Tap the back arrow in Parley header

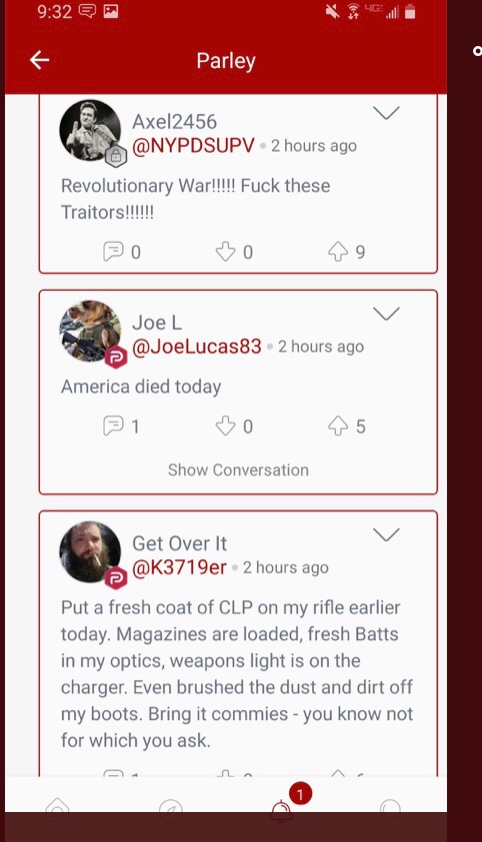40,60
